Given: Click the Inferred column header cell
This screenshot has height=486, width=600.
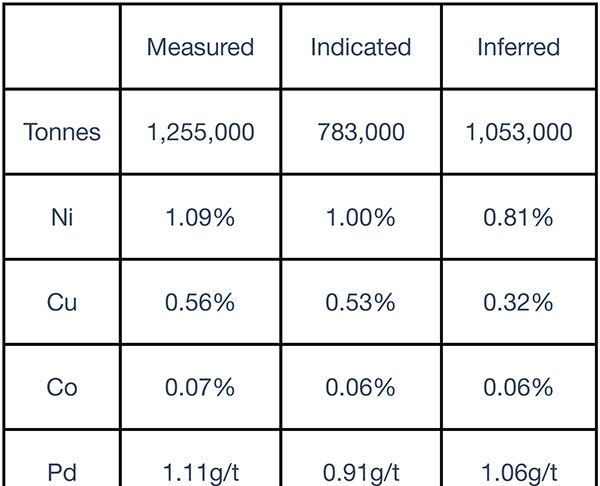Looking at the screenshot, I should click(519, 47).
